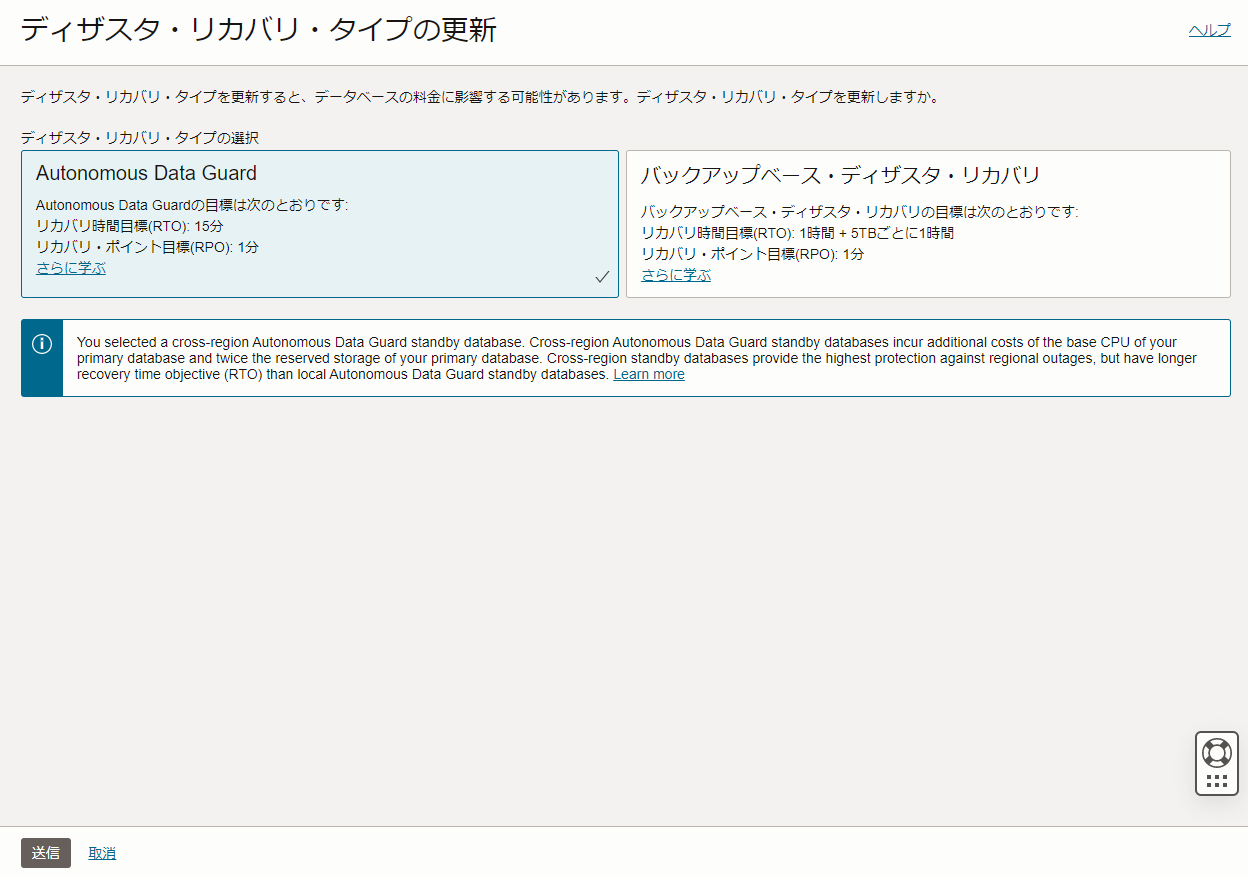Select the Autonomous Data Guard card
Screen dimensions: 1248x876
[x=320, y=224]
